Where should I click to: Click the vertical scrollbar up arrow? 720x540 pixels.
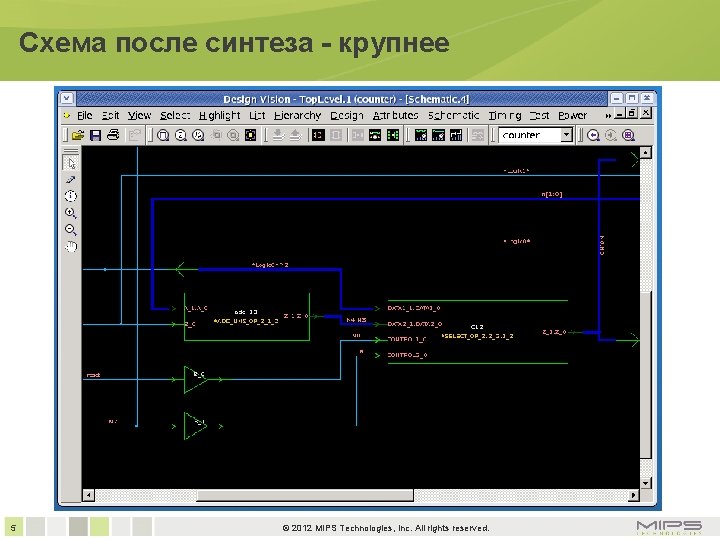point(646,152)
